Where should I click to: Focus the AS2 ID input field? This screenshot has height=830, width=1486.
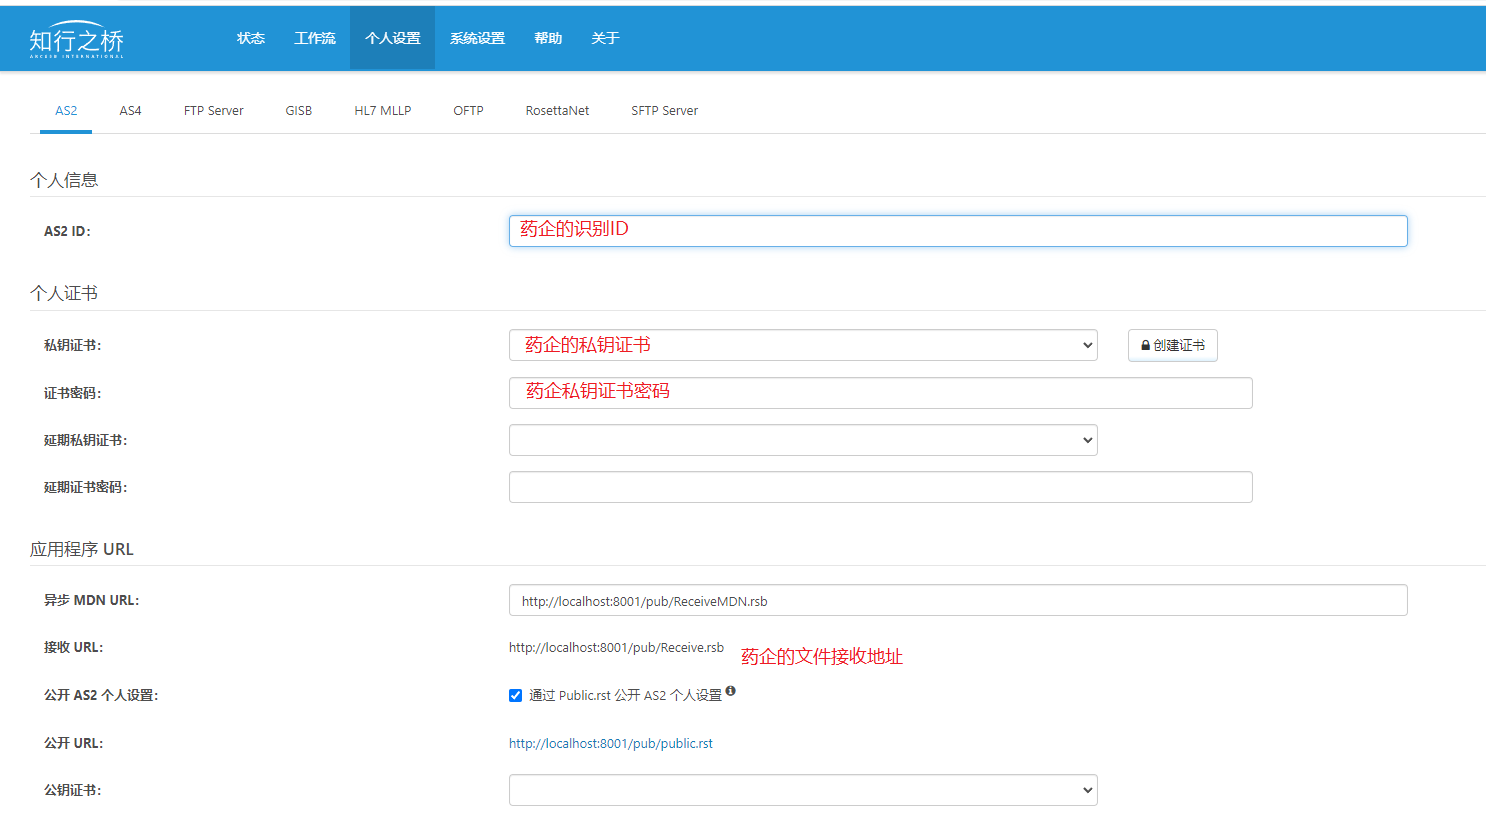958,231
